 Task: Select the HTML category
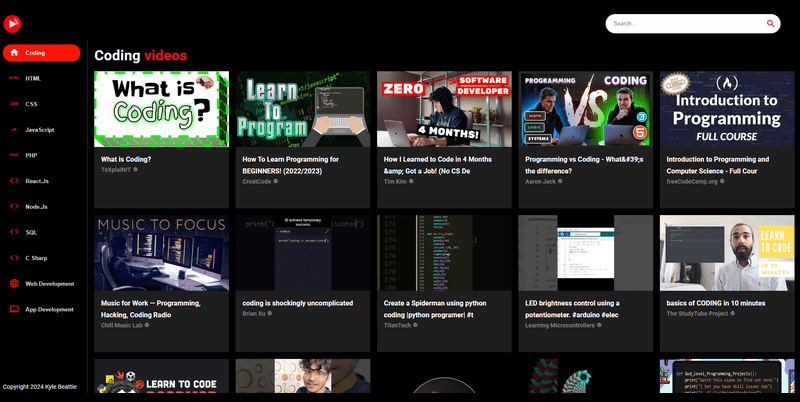pyautogui.click(x=41, y=78)
